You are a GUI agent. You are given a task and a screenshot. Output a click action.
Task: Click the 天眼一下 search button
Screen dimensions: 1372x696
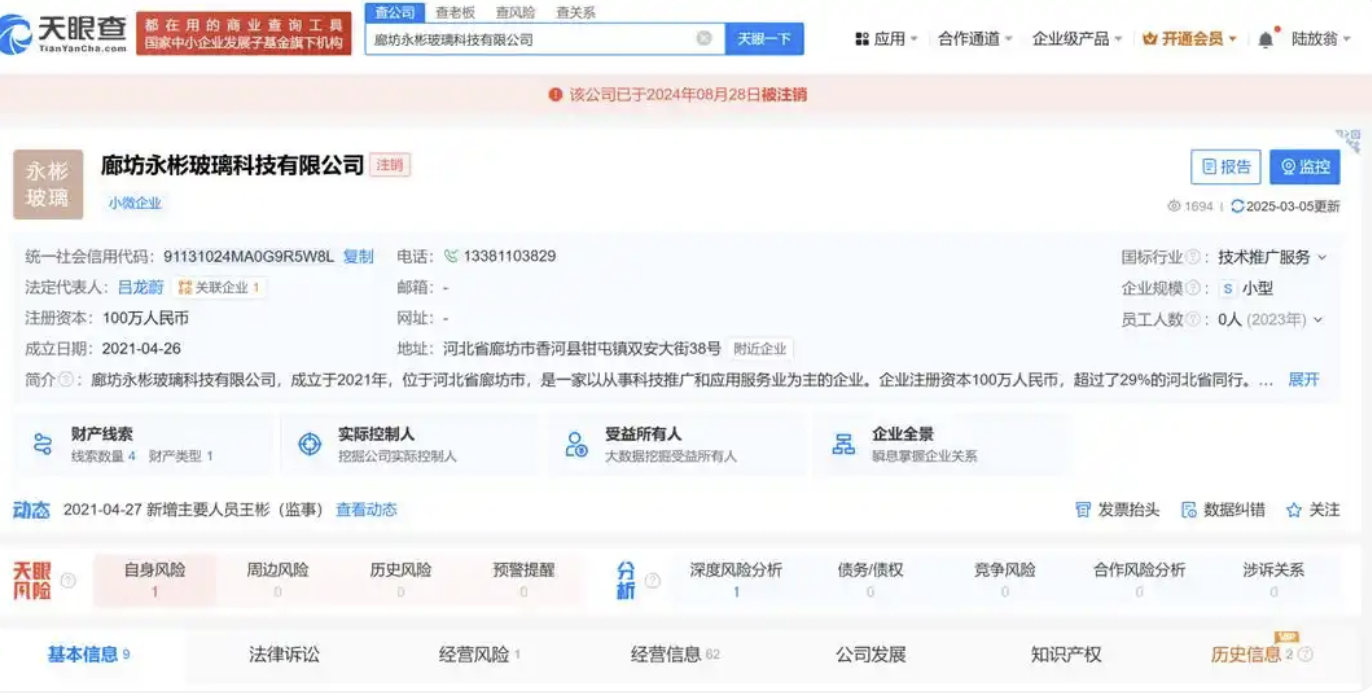764,39
